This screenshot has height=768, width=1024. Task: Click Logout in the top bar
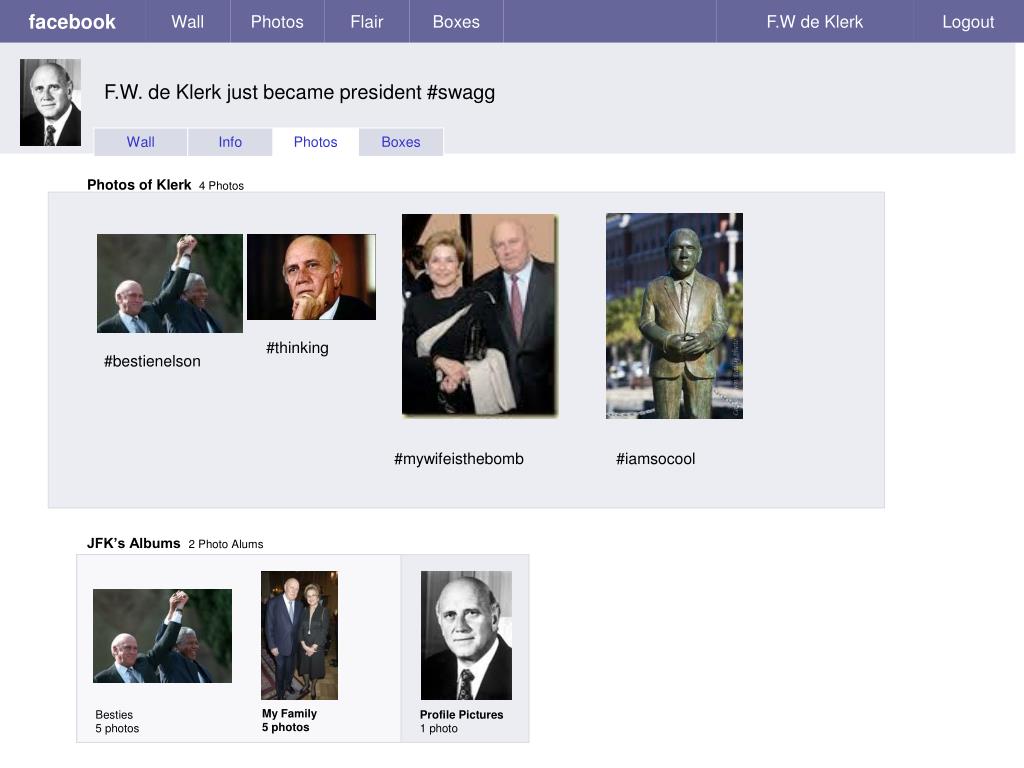coord(968,22)
